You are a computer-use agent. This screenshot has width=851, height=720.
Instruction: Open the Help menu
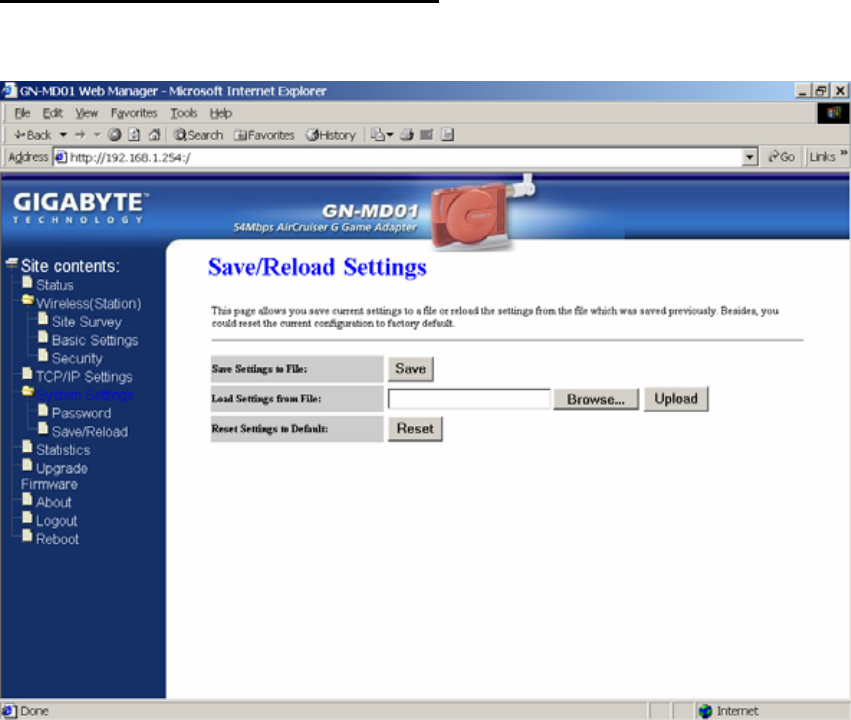(221, 113)
